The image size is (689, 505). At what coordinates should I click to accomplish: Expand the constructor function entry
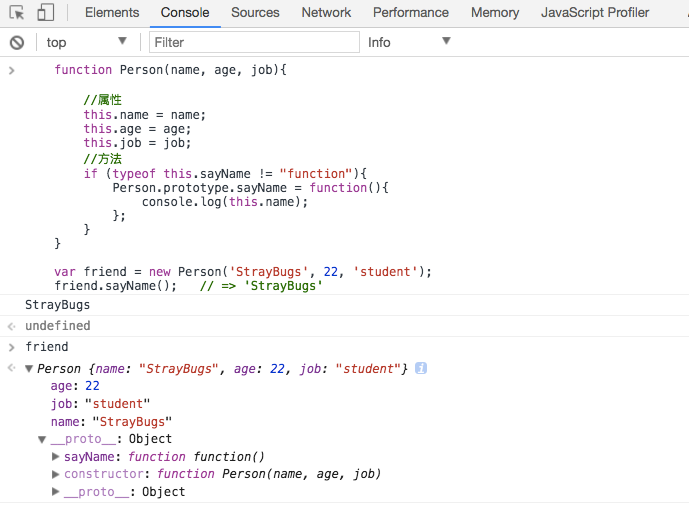tap(55, 474)
